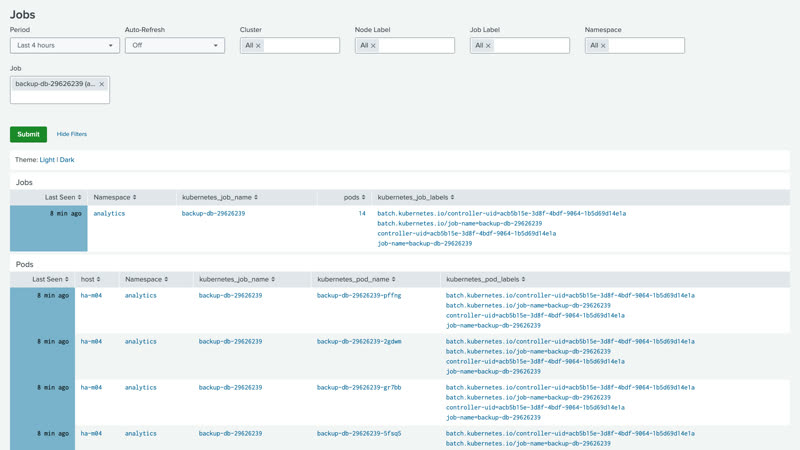
Task: Remove the backup-db-29626239 tag from Job filter
Action: [102, 84]
